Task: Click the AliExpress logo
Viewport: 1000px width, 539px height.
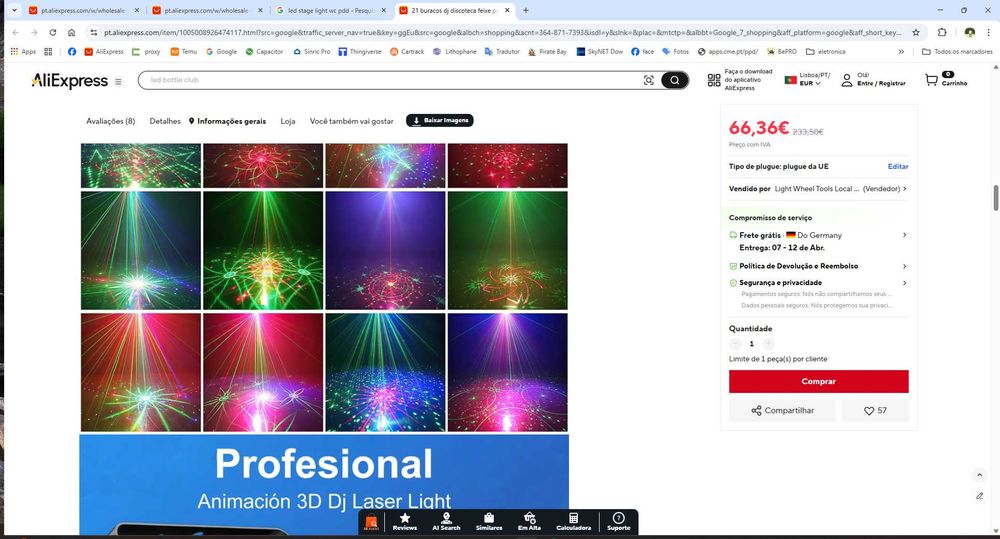Action: [70, 81]
